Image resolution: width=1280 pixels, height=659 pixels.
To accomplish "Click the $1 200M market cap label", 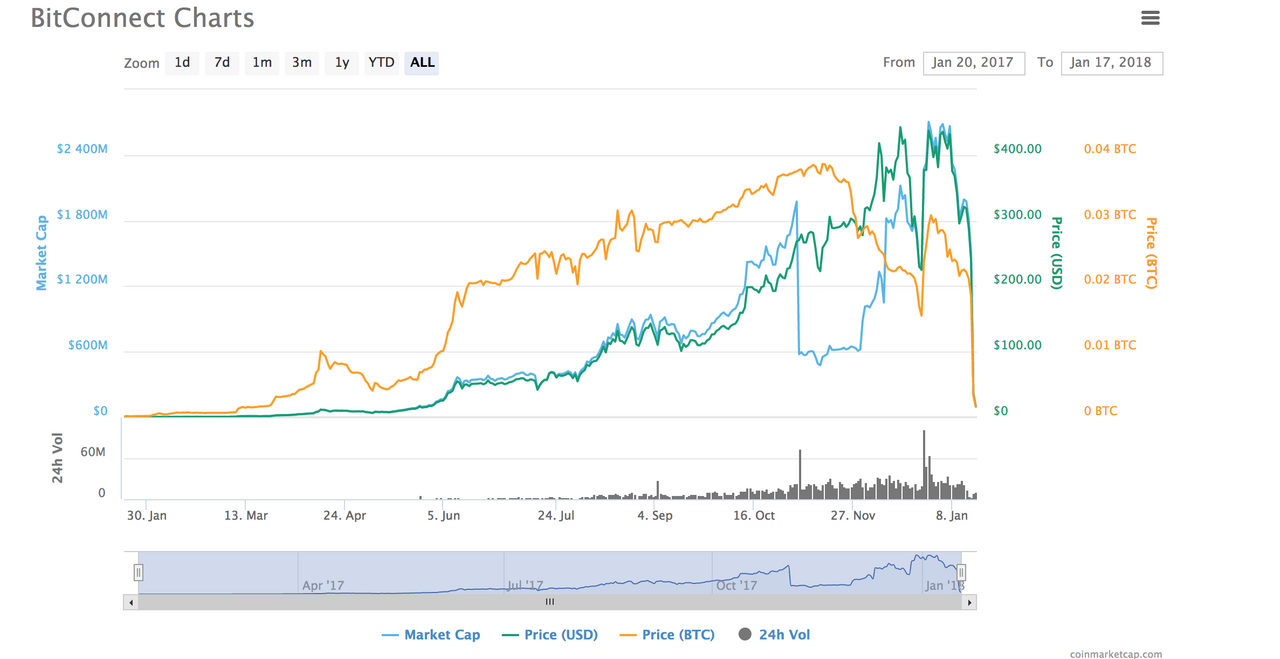I will click(x=82, y=280).
